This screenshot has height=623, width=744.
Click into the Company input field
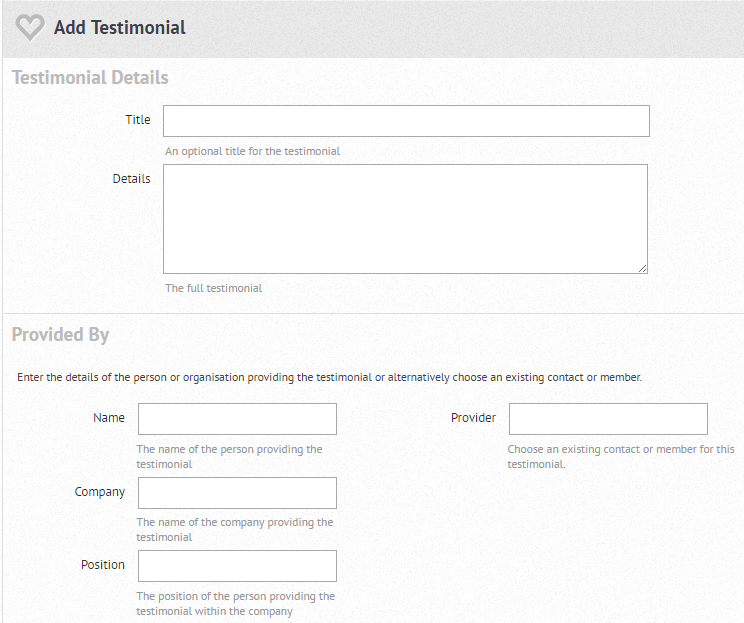pos(237,493)
